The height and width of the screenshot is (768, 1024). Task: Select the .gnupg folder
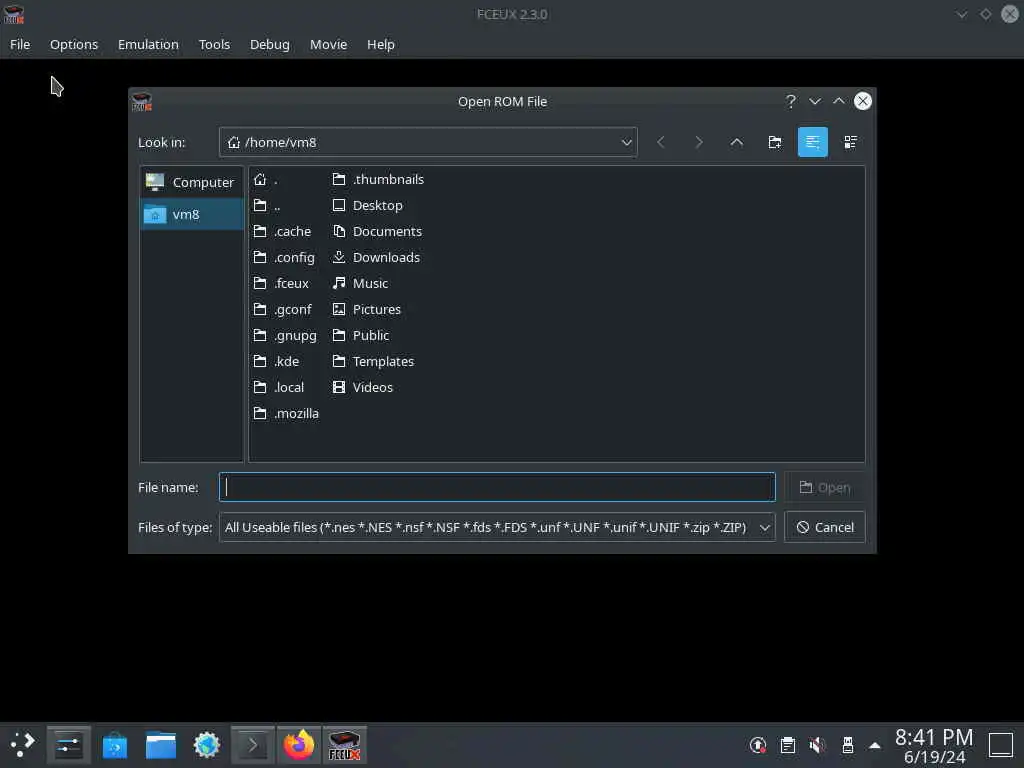point(285,336)
